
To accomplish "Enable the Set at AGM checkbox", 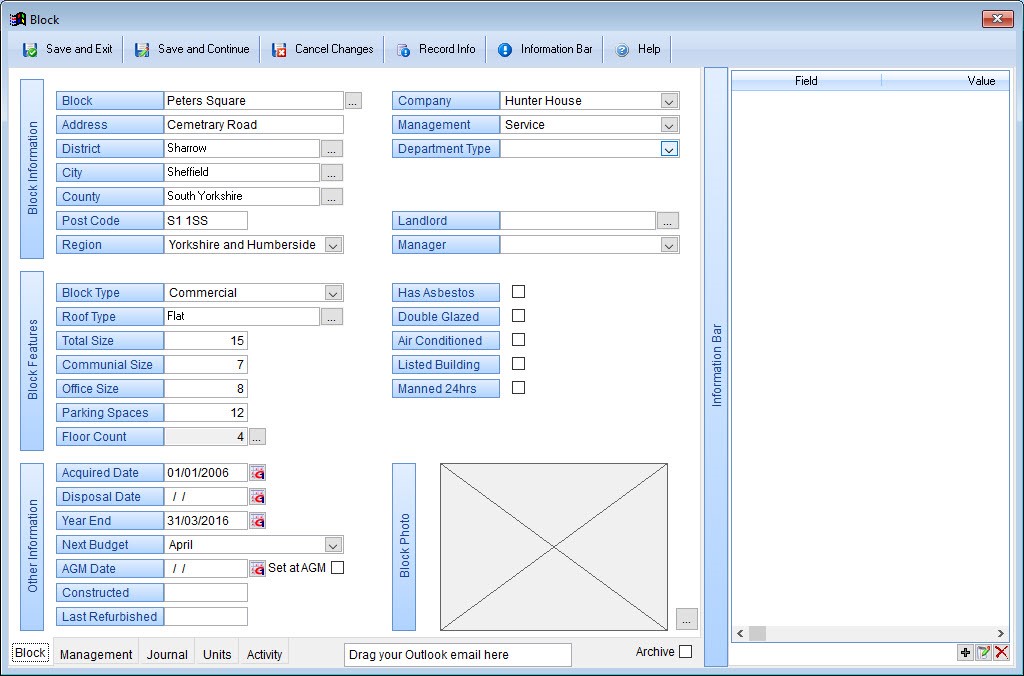I will tap(338, 568).
